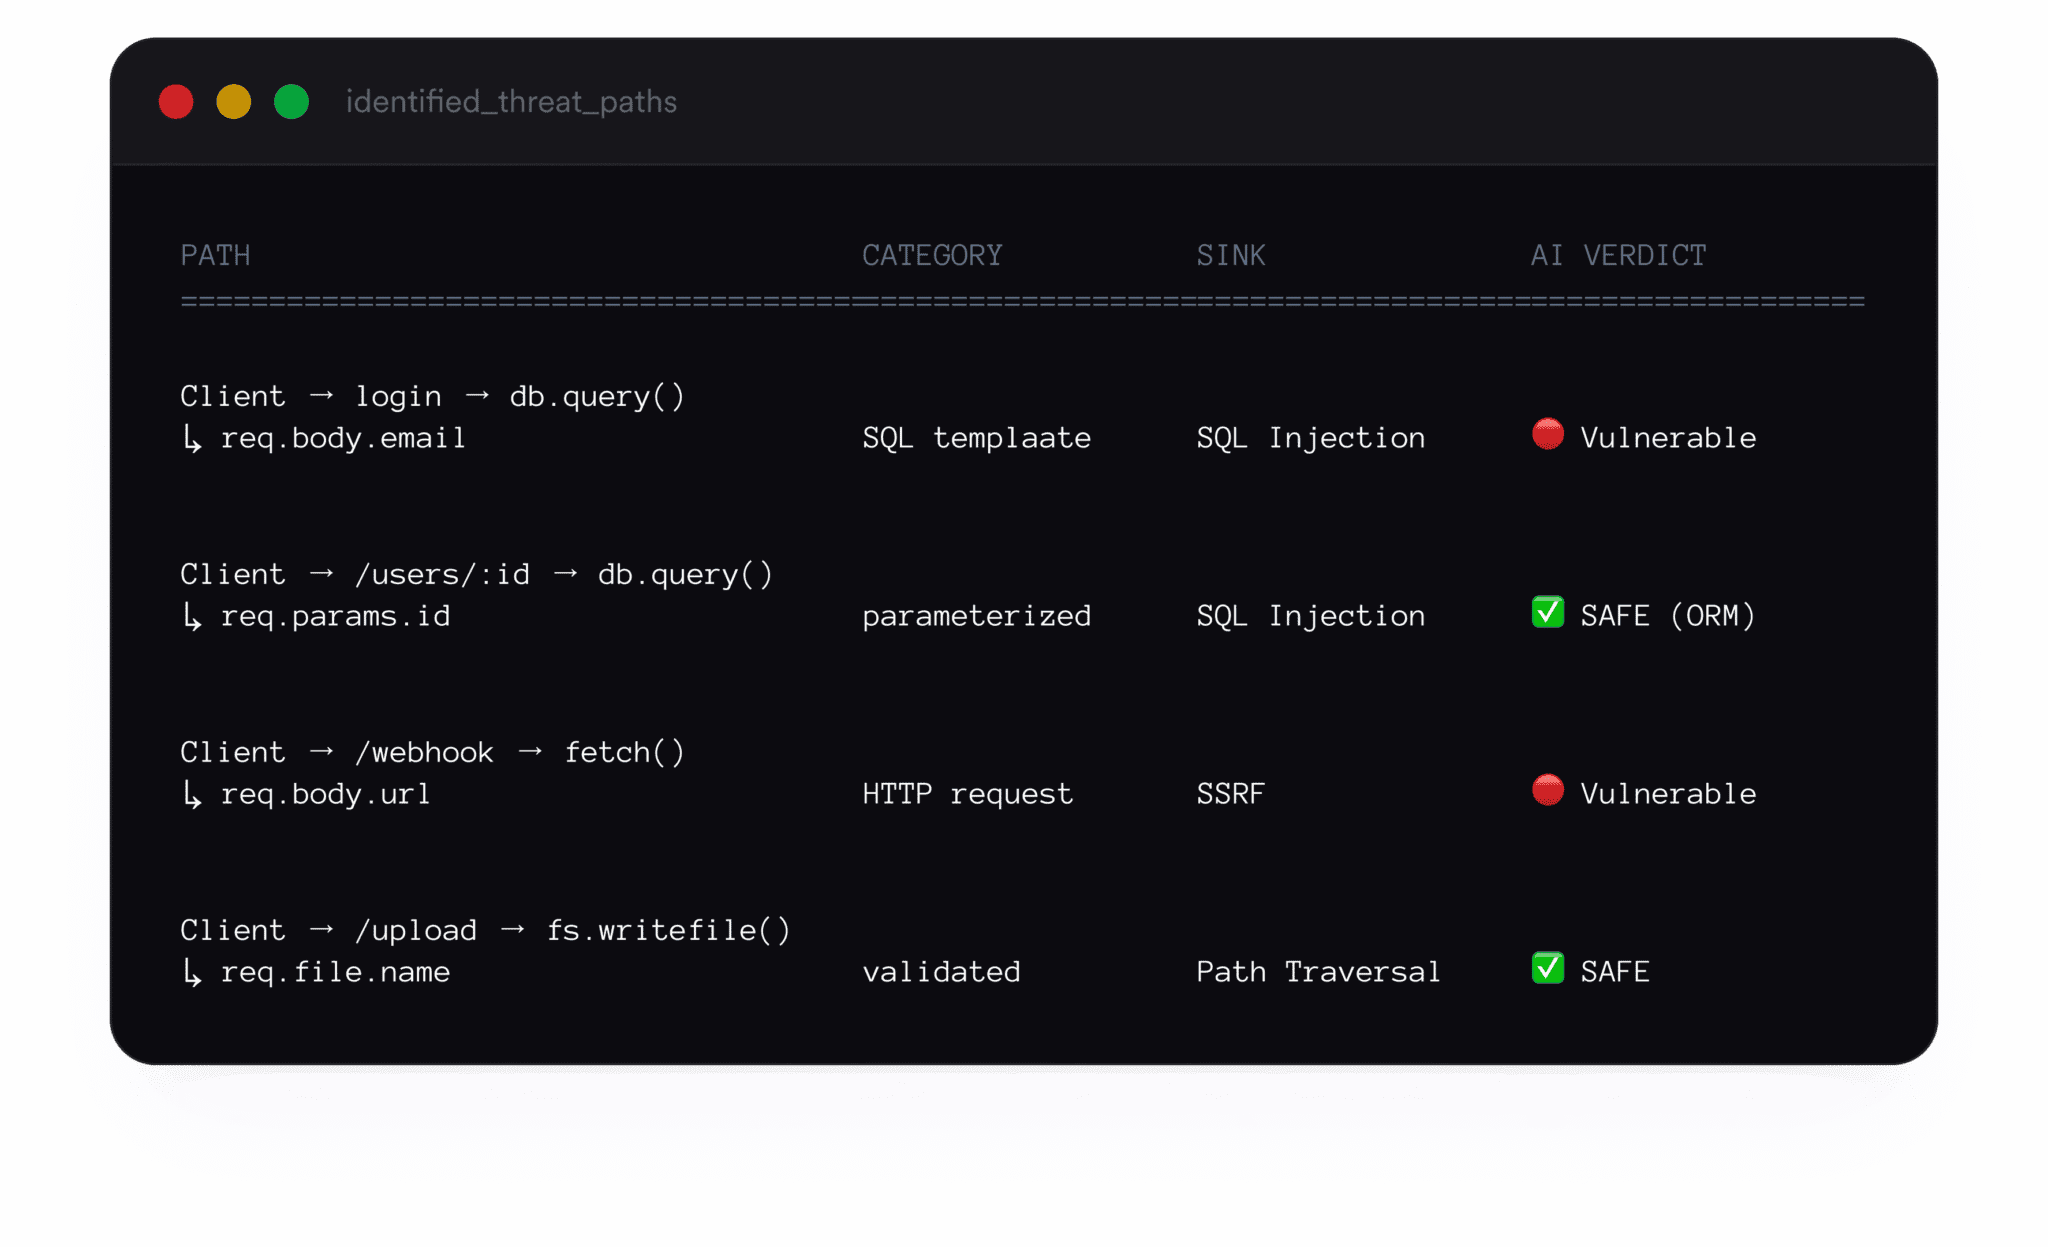2048x1247 pixels.
Task: Select the 'Client → /webhook → fetch()' line
Action: (x=432, y=752)
